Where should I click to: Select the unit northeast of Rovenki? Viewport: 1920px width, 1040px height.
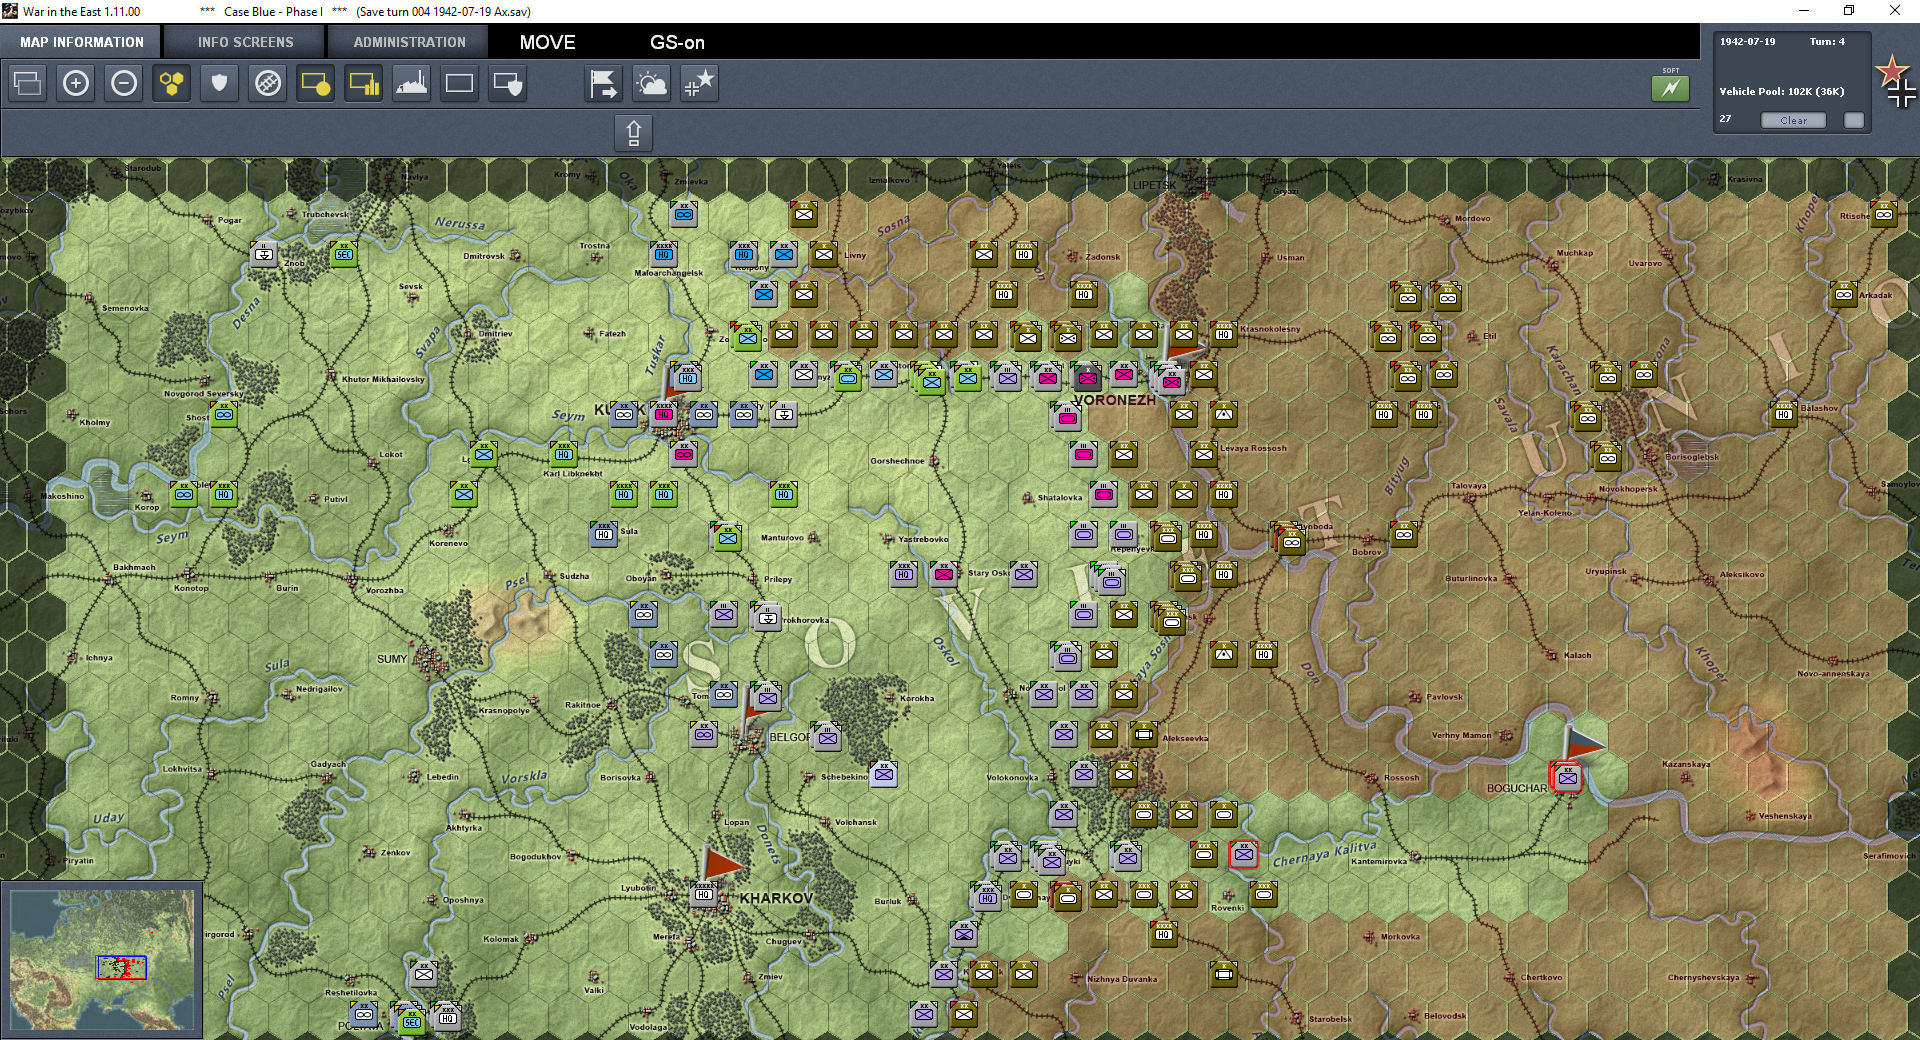pyautogui.click(x=1264, y=893)
